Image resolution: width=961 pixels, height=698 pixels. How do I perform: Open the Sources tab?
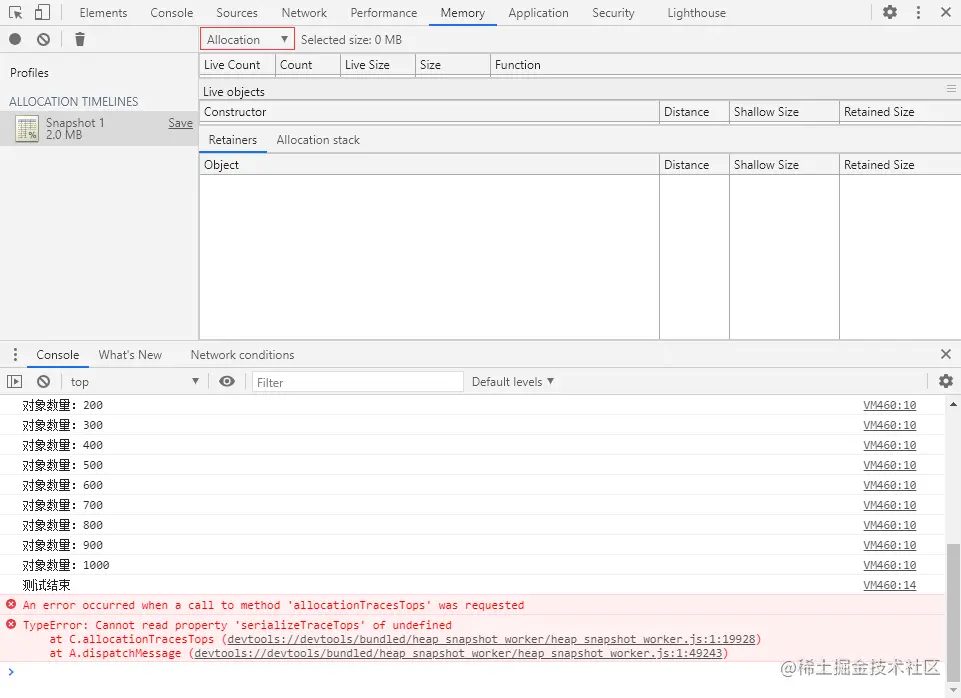click(x=237, y=12)
